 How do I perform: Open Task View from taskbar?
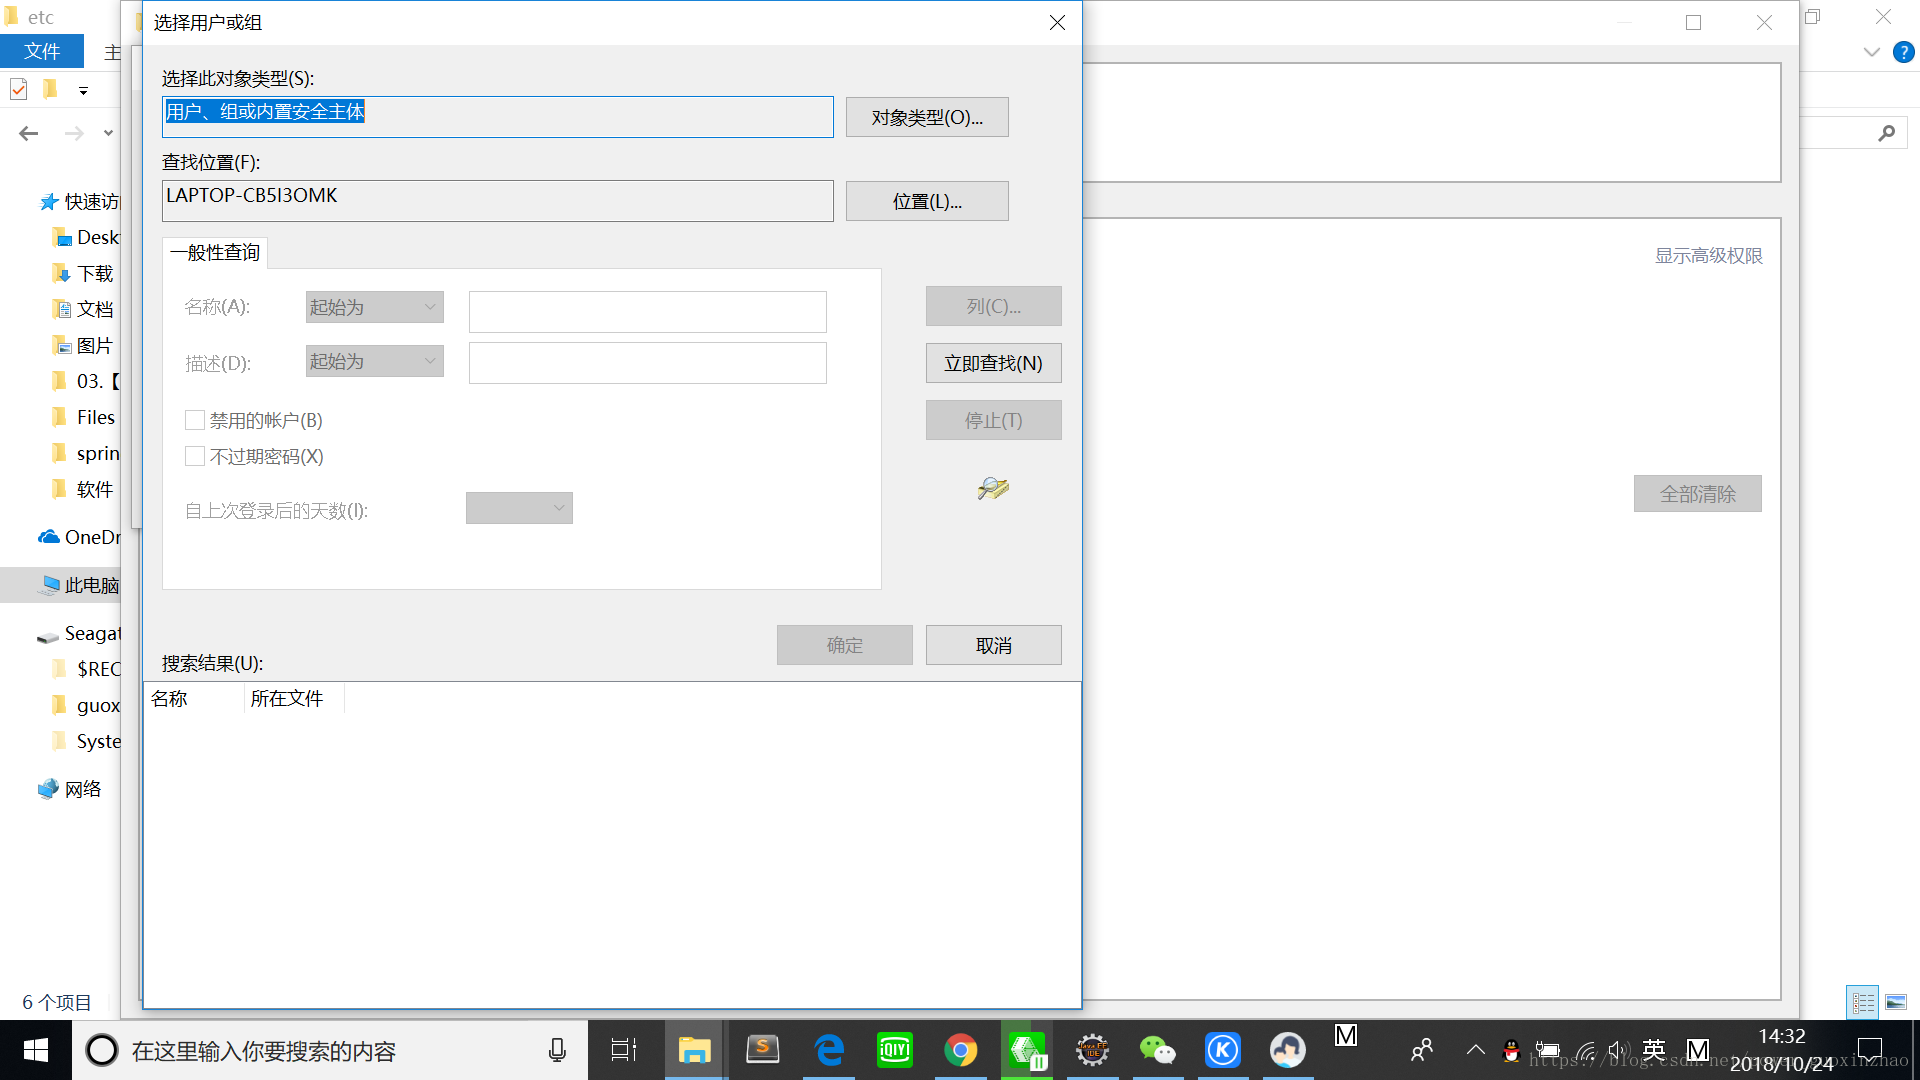tap(624, 1050)
